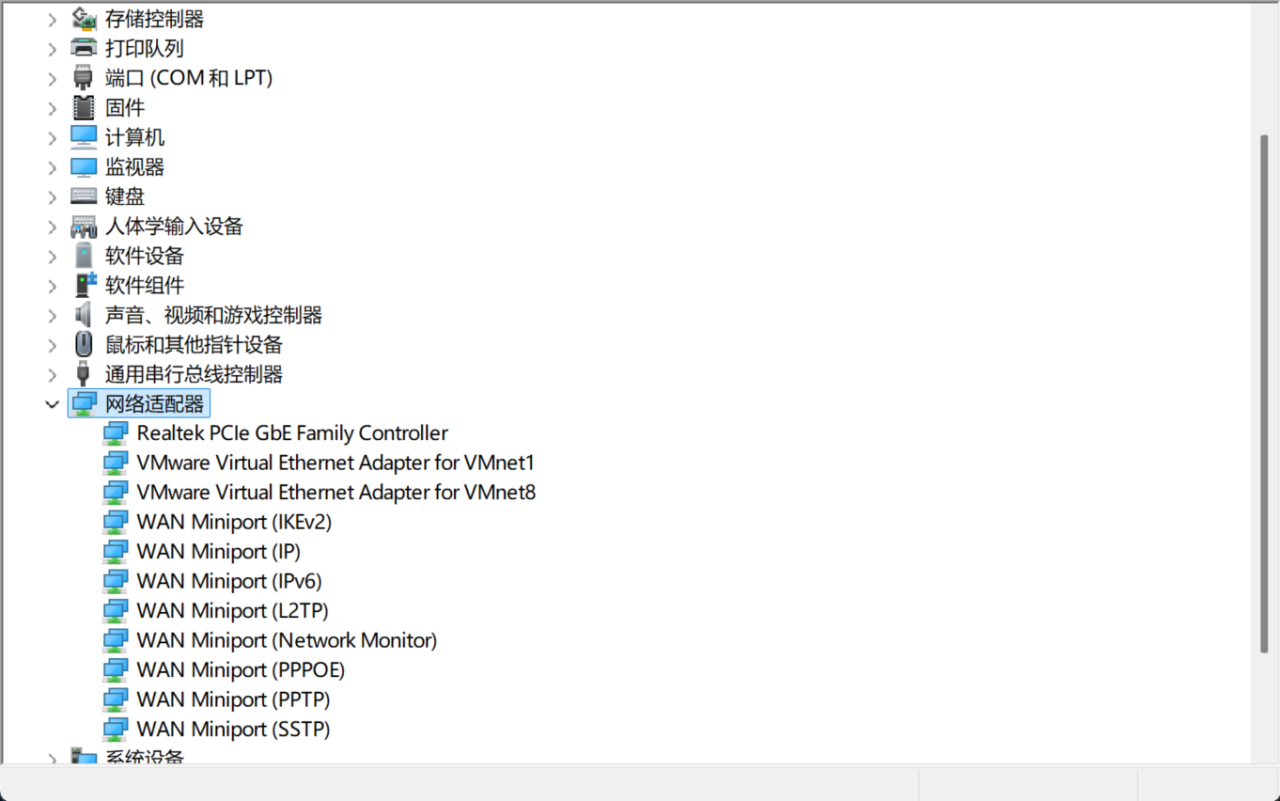Select WAN Miniport (PPPOE) adapter

coord(240,670)
